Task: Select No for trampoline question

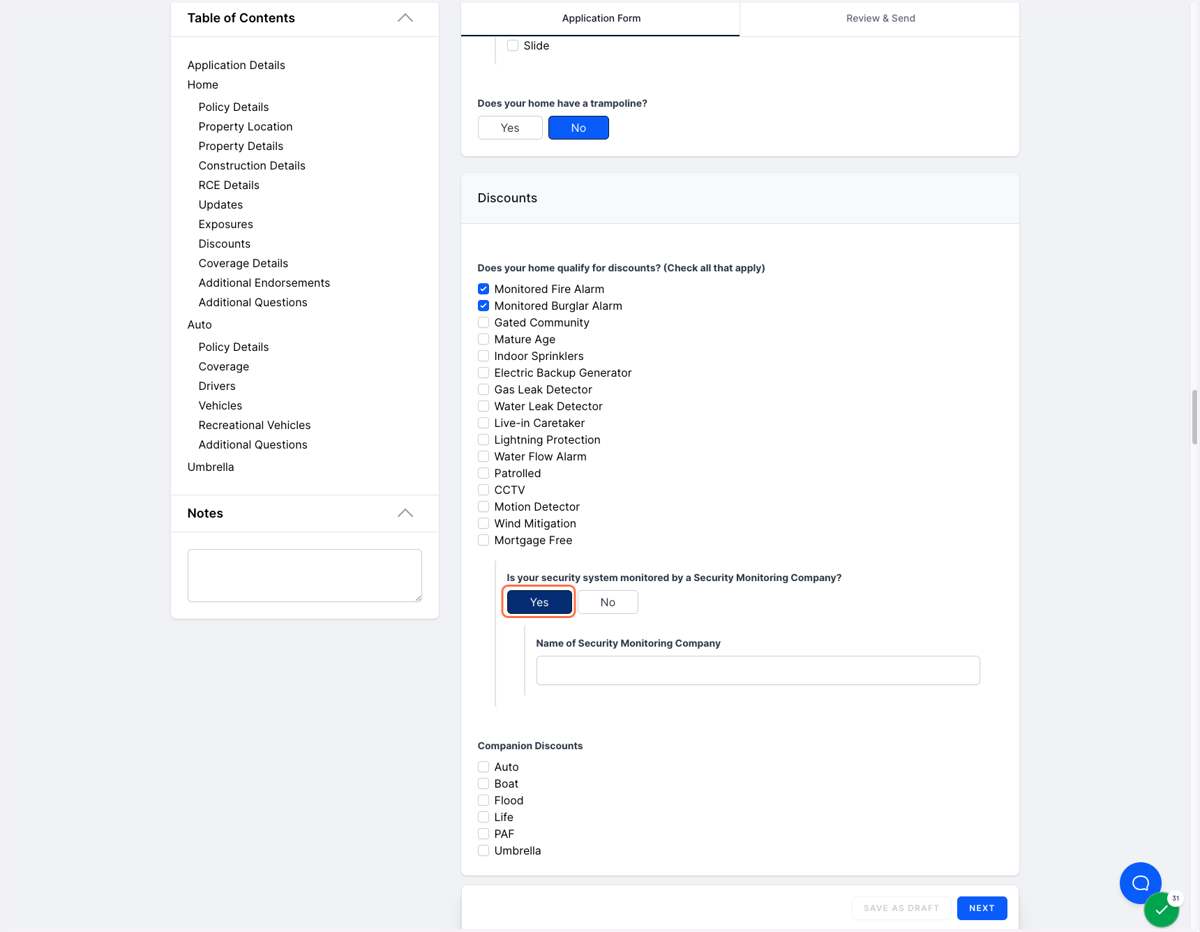Action: [x=578, y=128]
